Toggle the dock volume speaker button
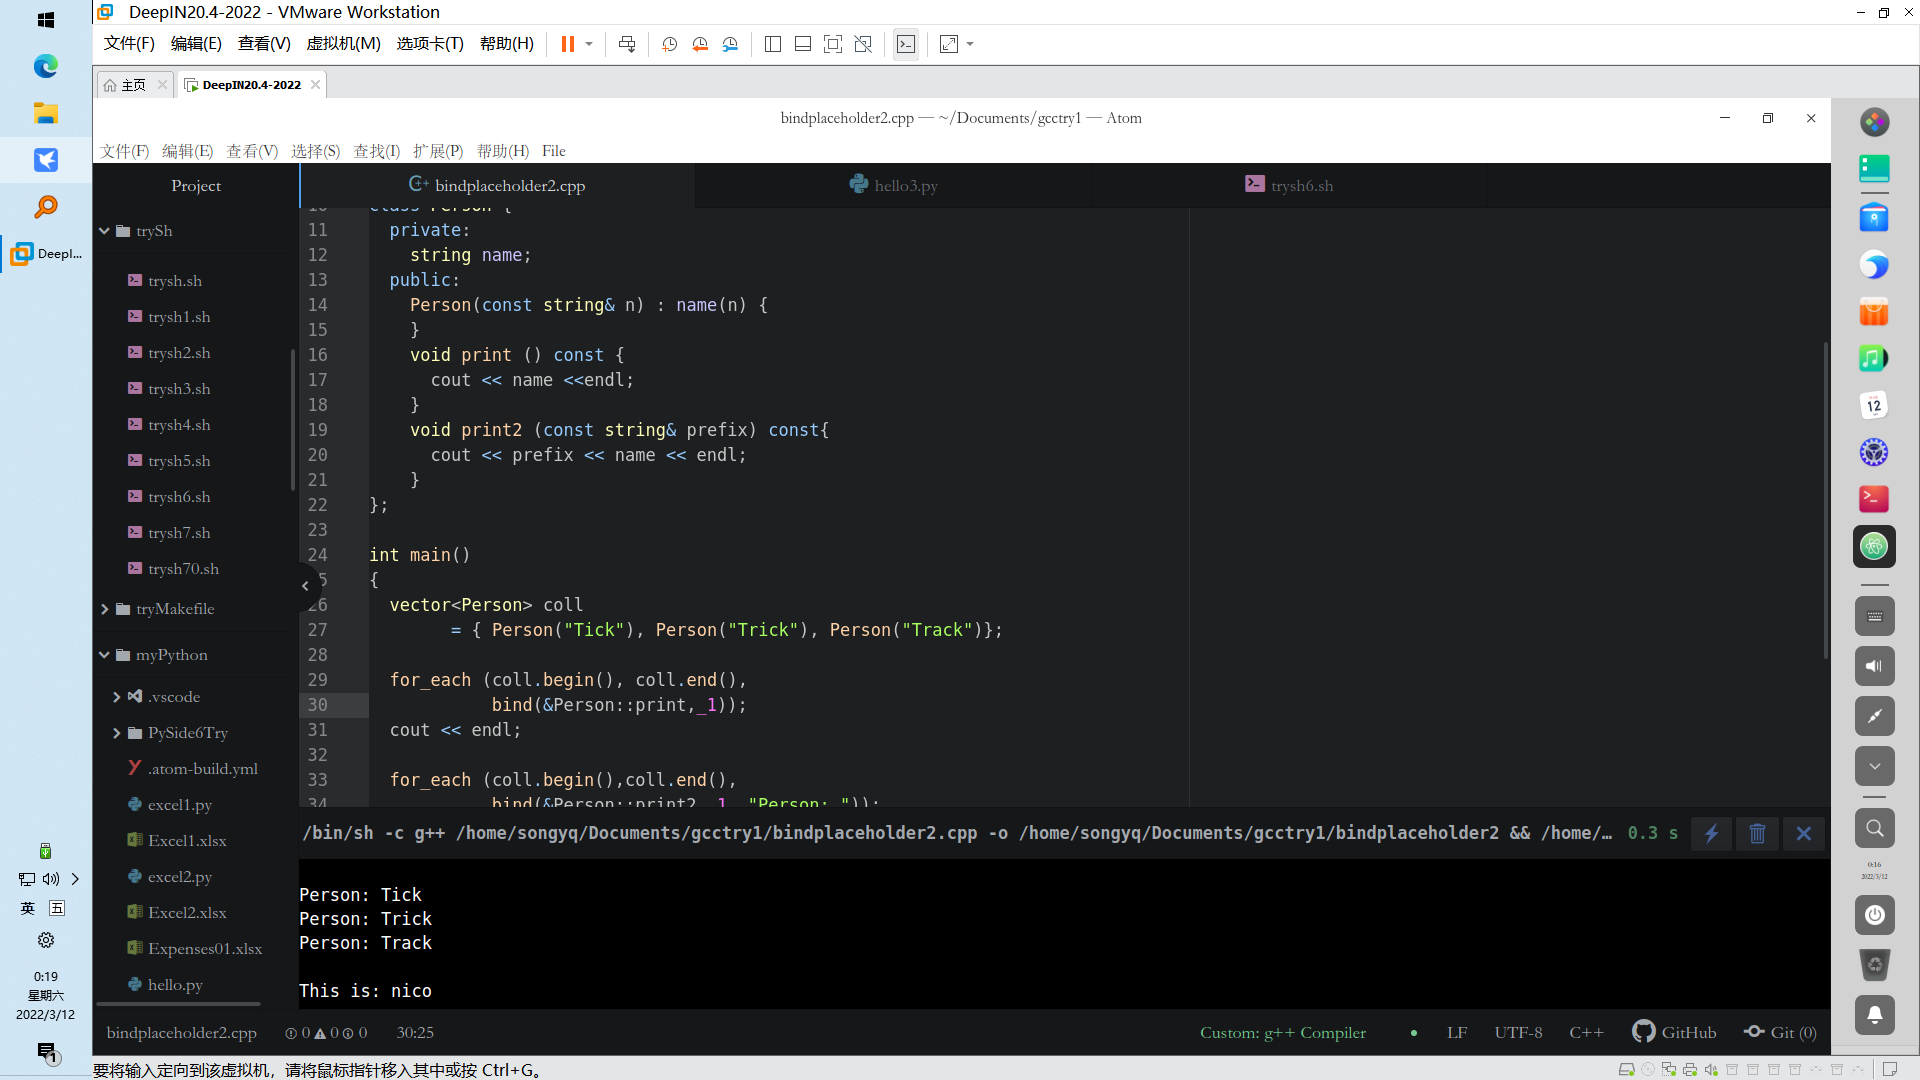 (x=1874, y=666)
